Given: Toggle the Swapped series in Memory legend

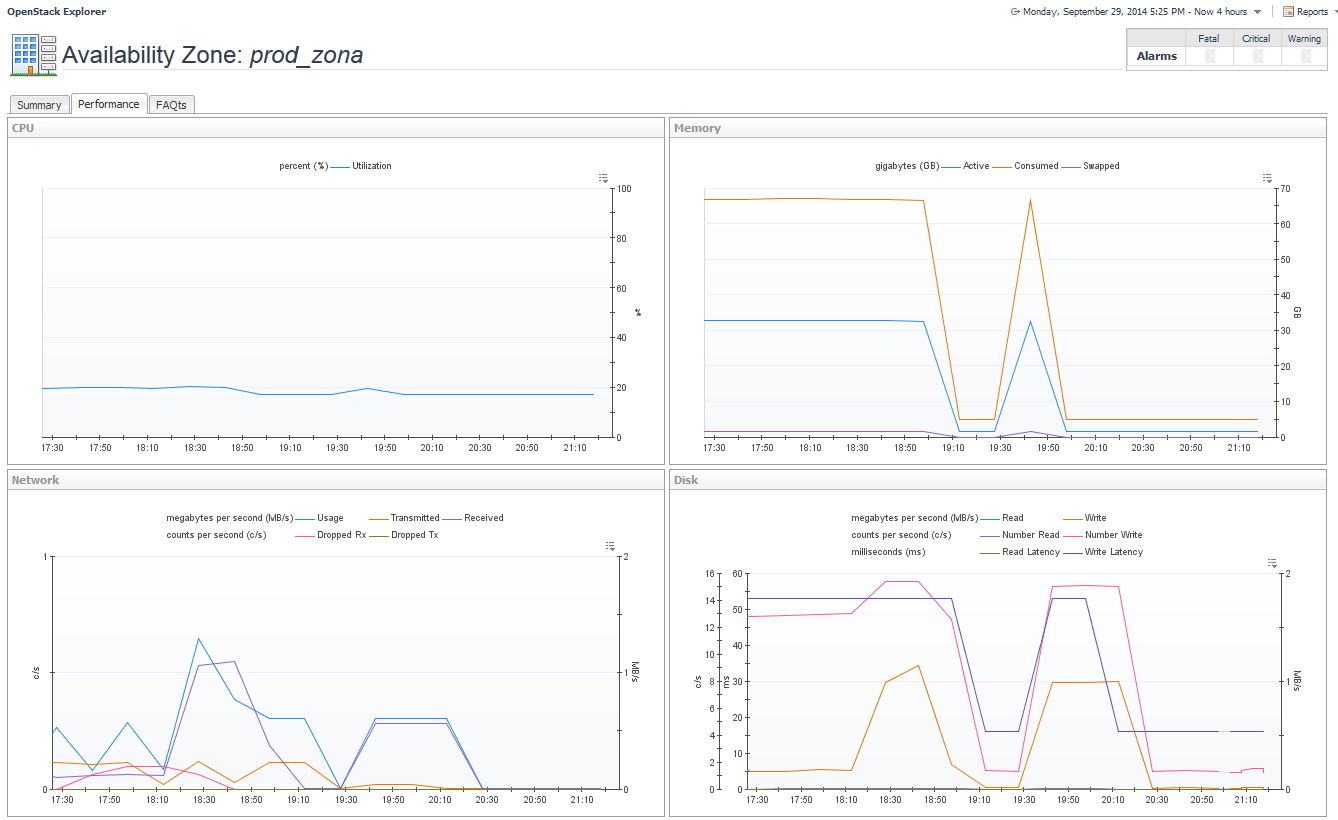Looking at the screenshot, I should [x=1100, y=166].
